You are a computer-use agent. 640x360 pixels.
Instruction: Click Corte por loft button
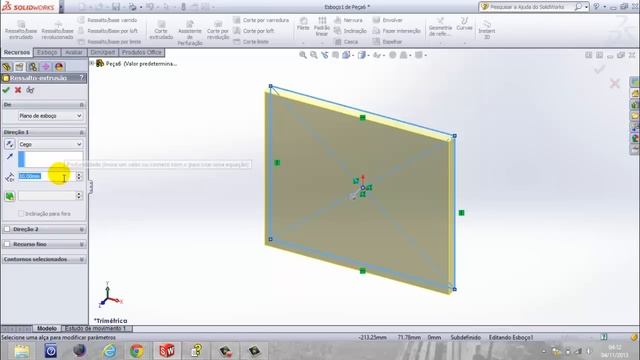(x=253, y=31)
